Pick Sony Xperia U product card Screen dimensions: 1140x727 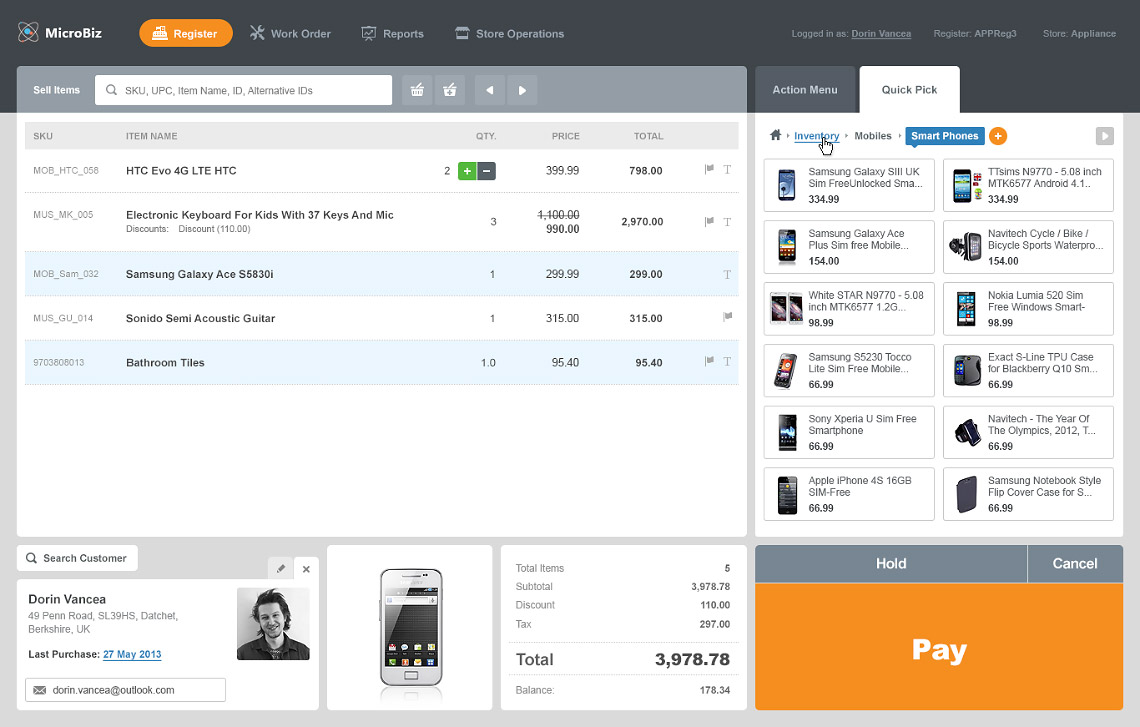849,433
